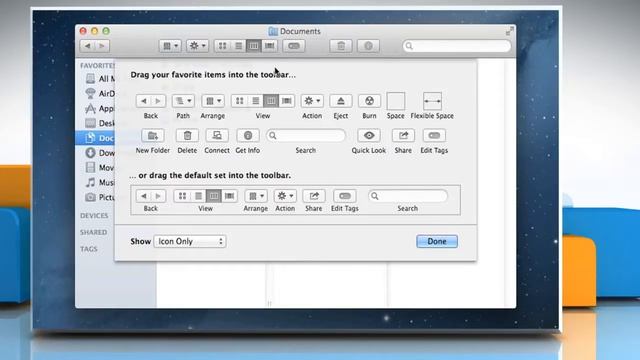Screen dimensions: 640x360
Task: Click the Quick Look eye icon
Action: tap(369, 136)
